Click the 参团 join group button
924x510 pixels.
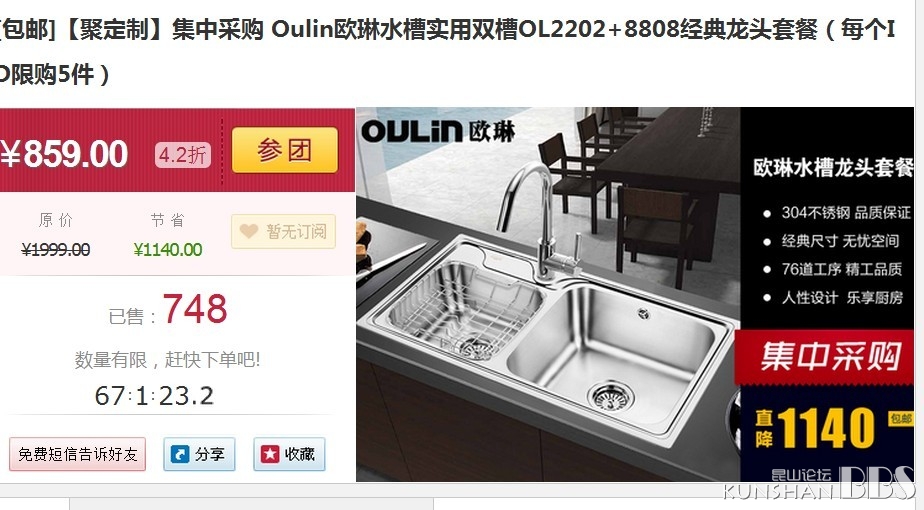[x=285, y=150]
